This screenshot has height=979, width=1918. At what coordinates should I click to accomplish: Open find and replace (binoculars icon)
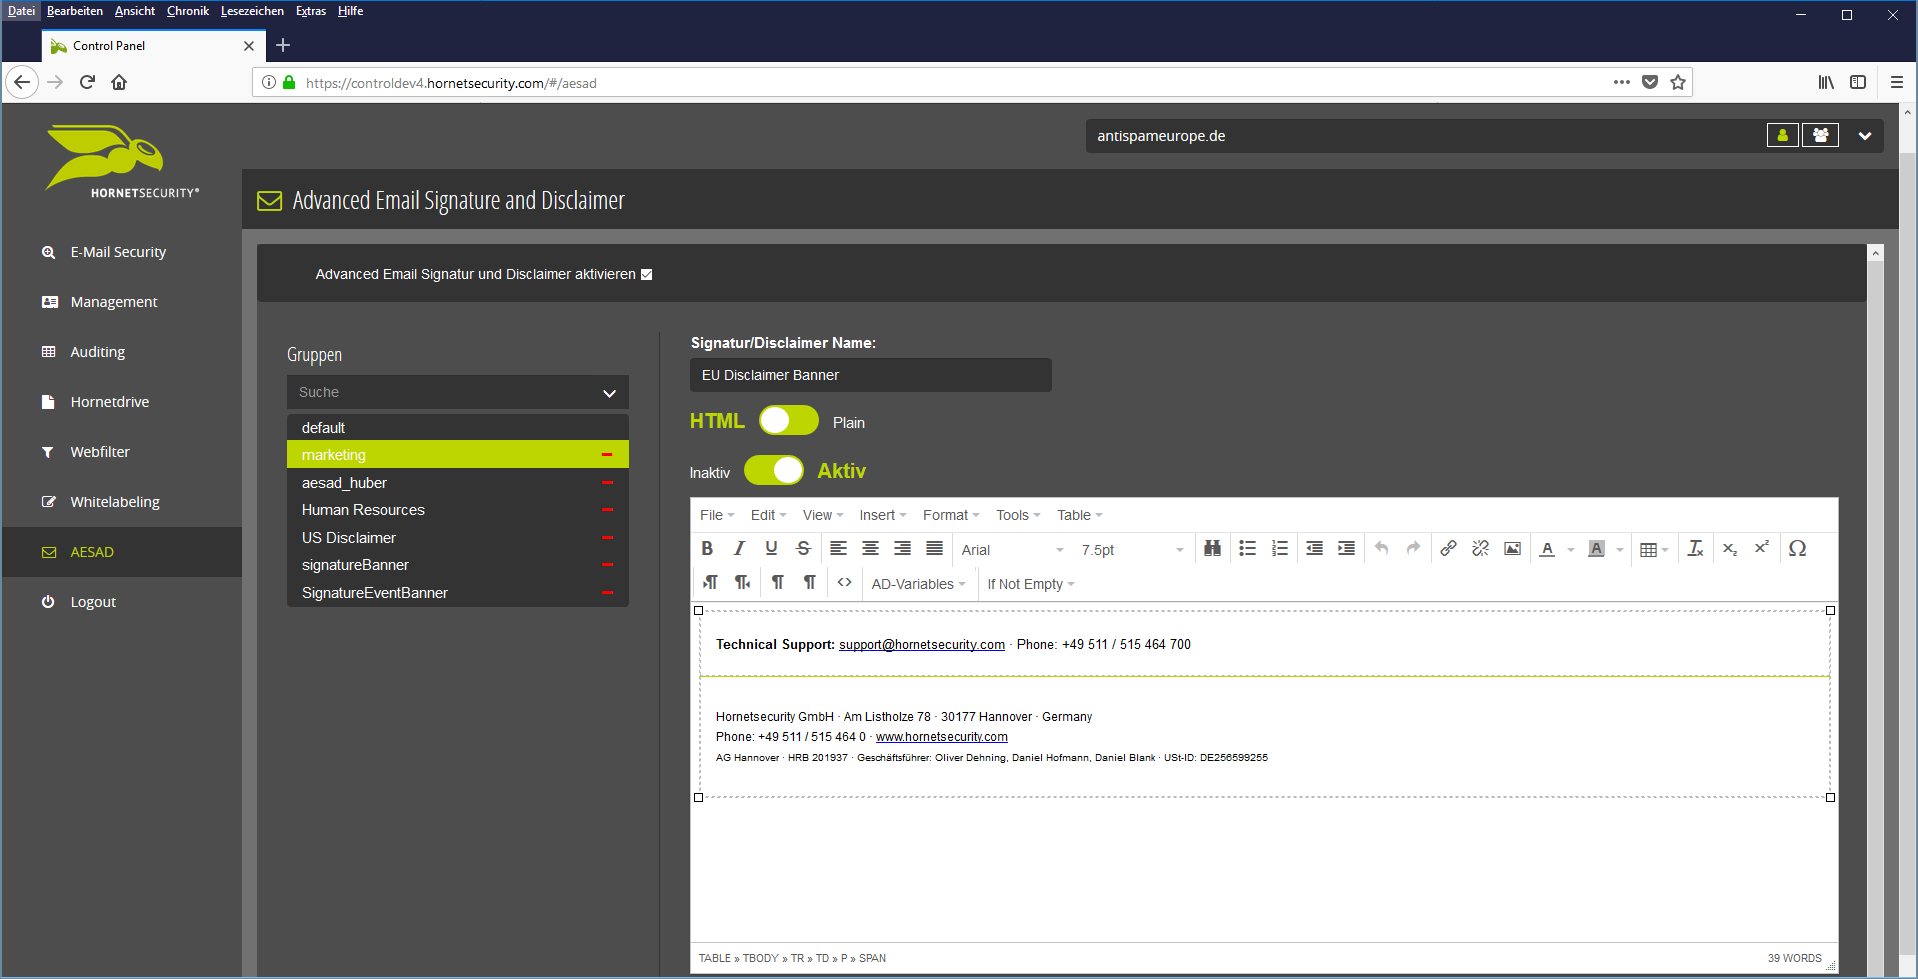[x=1212, y=548]
